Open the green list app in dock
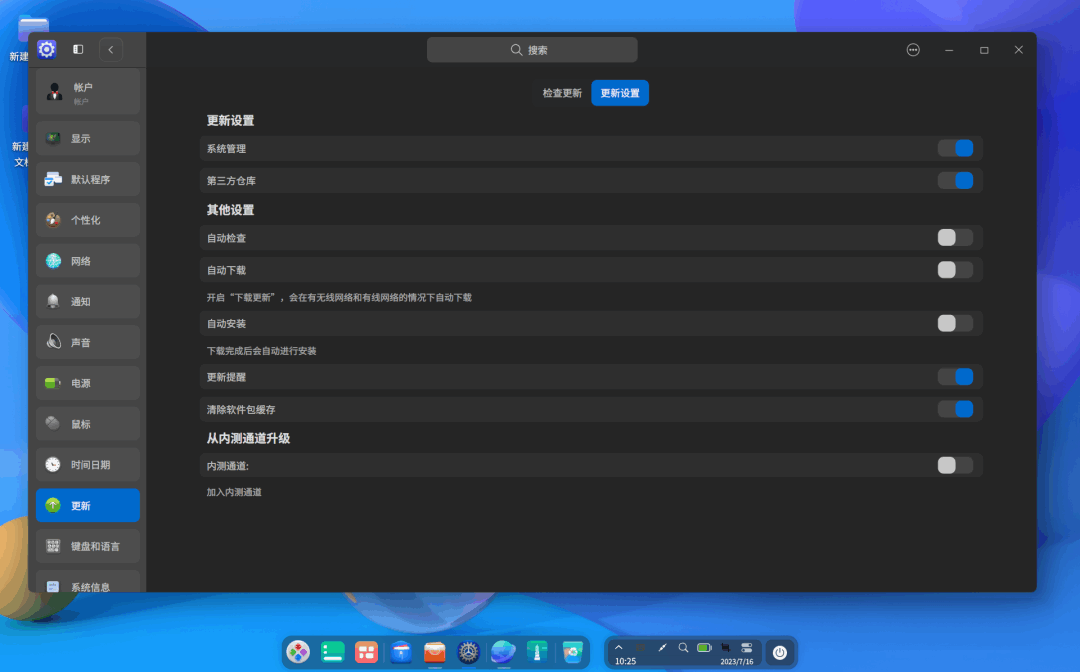The width and height of the screenshot is (1080, 672). (x=333, y=651)
